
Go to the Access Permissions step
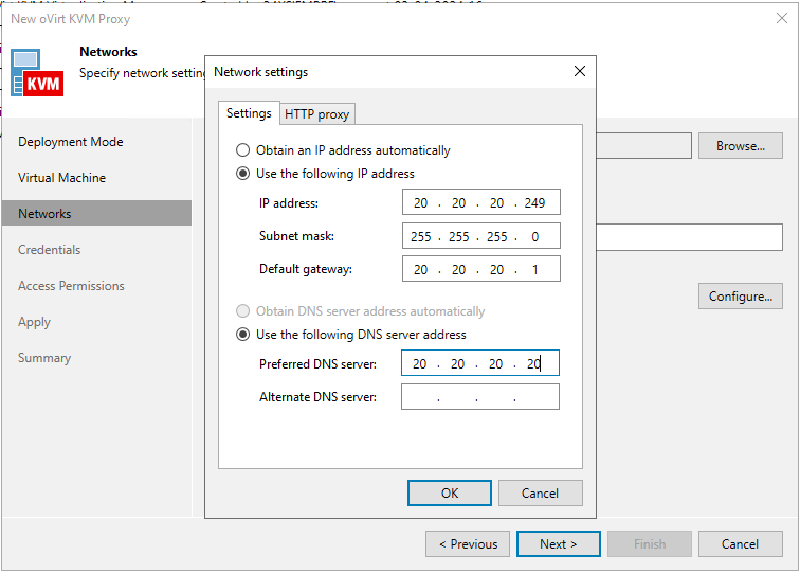[x=71, y=286]
